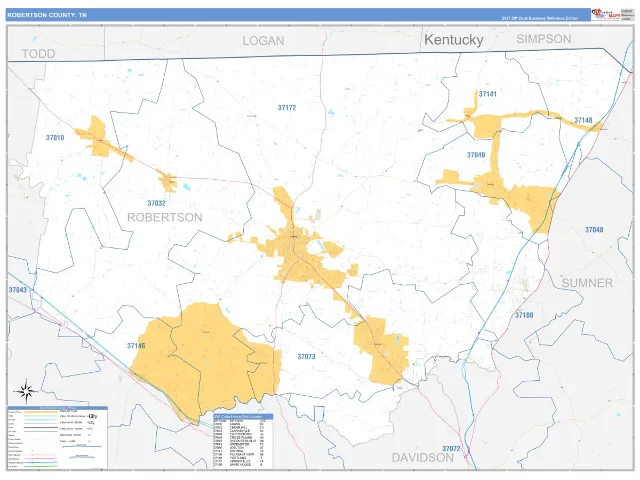This screenshot has width=640, height=480.
Task: Click ZIP code label '37073'
Action: click(x=306, y=357)
